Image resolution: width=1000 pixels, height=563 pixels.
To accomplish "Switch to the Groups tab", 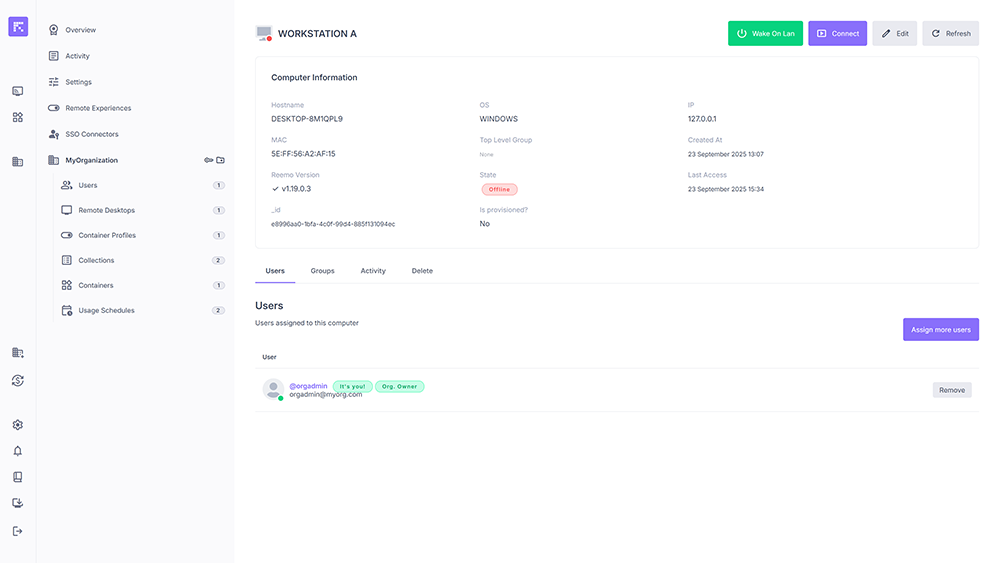I will point(322,271).
